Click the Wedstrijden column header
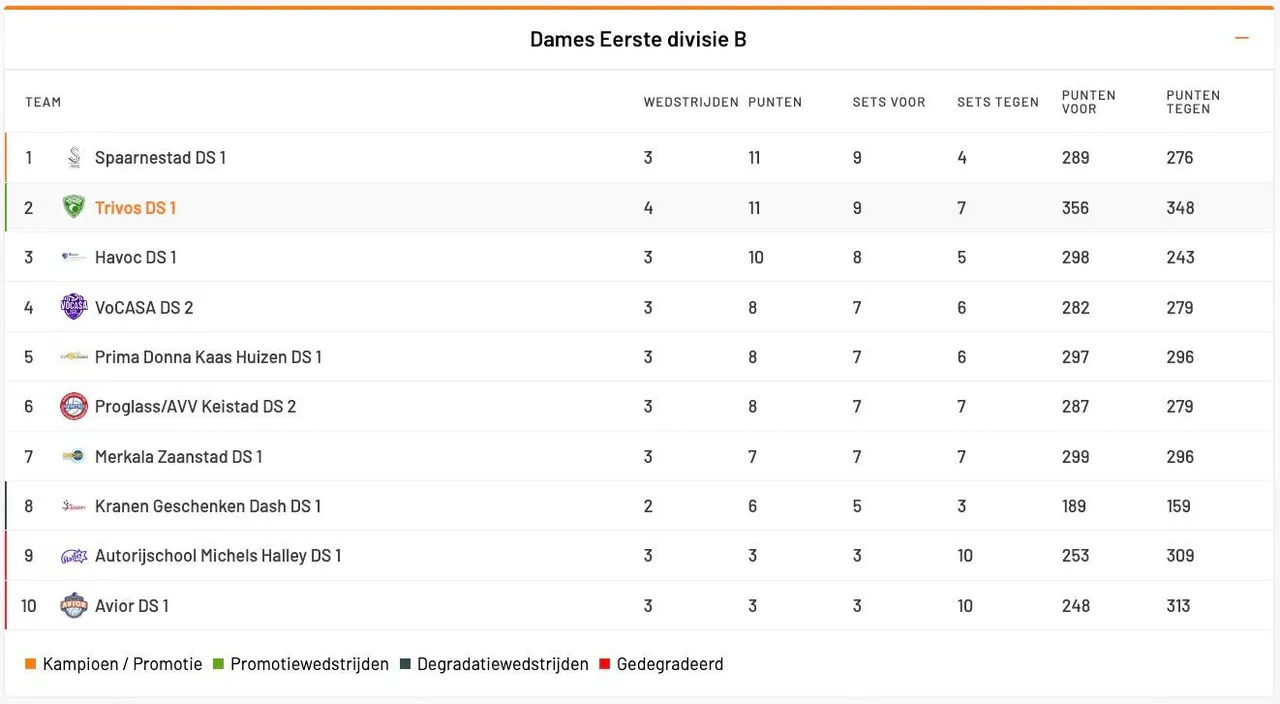The height and width of the screenshot is (704, 1280). 691,102
